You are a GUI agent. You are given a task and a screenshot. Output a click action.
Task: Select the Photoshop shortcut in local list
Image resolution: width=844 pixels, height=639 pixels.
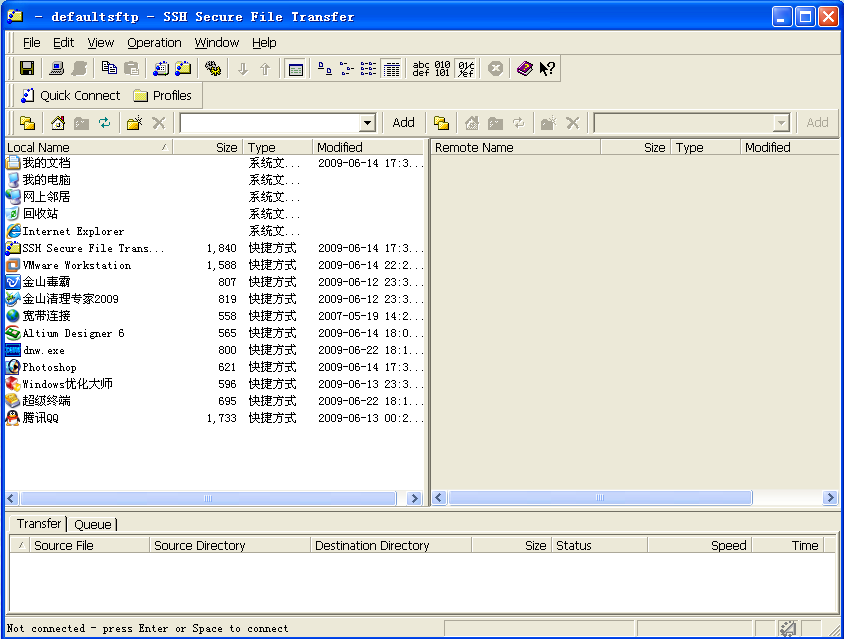[x=49, y=367]
